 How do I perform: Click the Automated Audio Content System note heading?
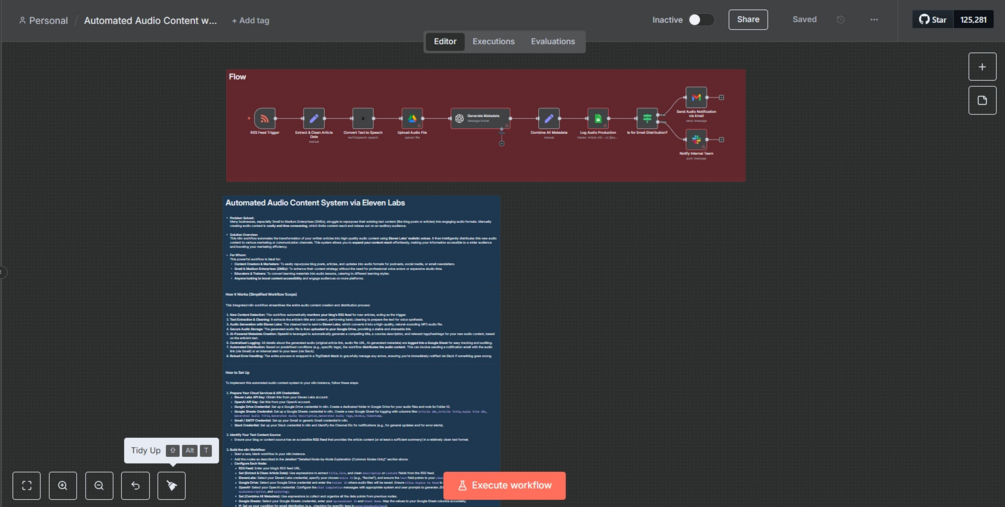point(315,203)
